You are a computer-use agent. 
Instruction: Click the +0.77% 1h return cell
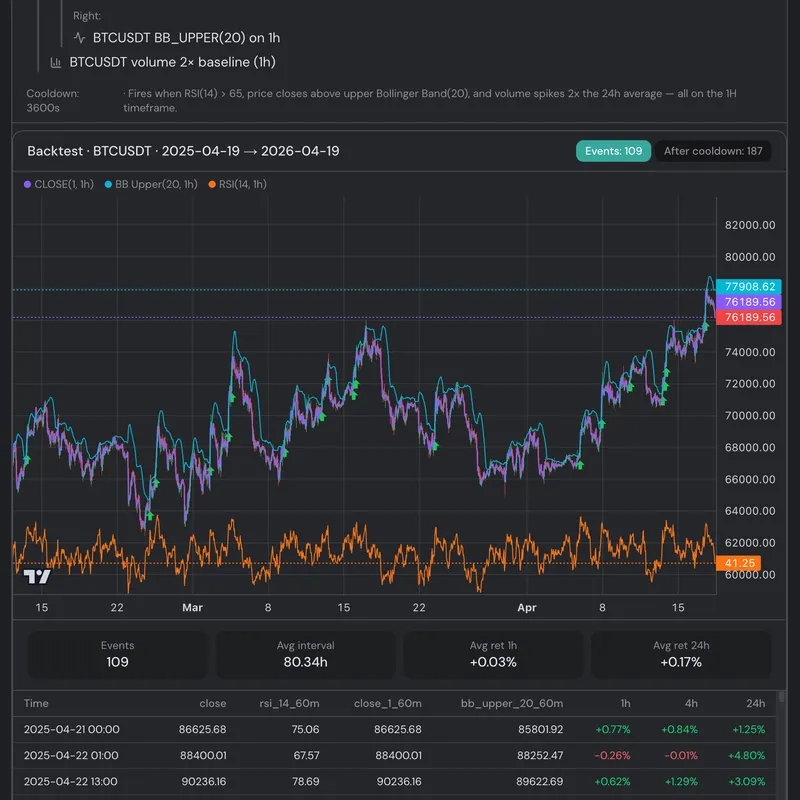tap(613, 730)
